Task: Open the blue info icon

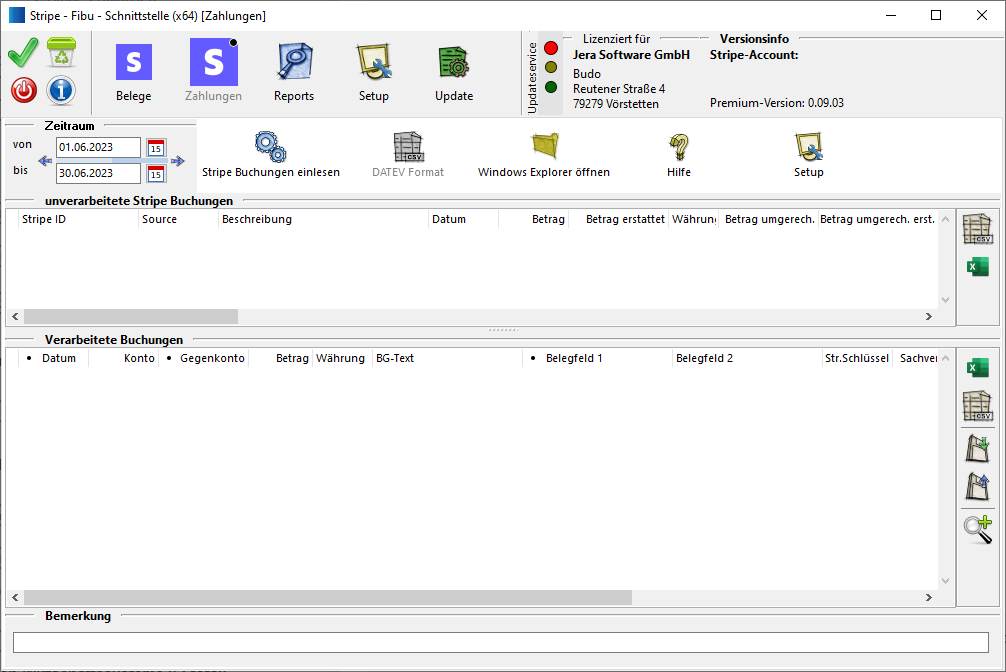Action: pos(62,90)
